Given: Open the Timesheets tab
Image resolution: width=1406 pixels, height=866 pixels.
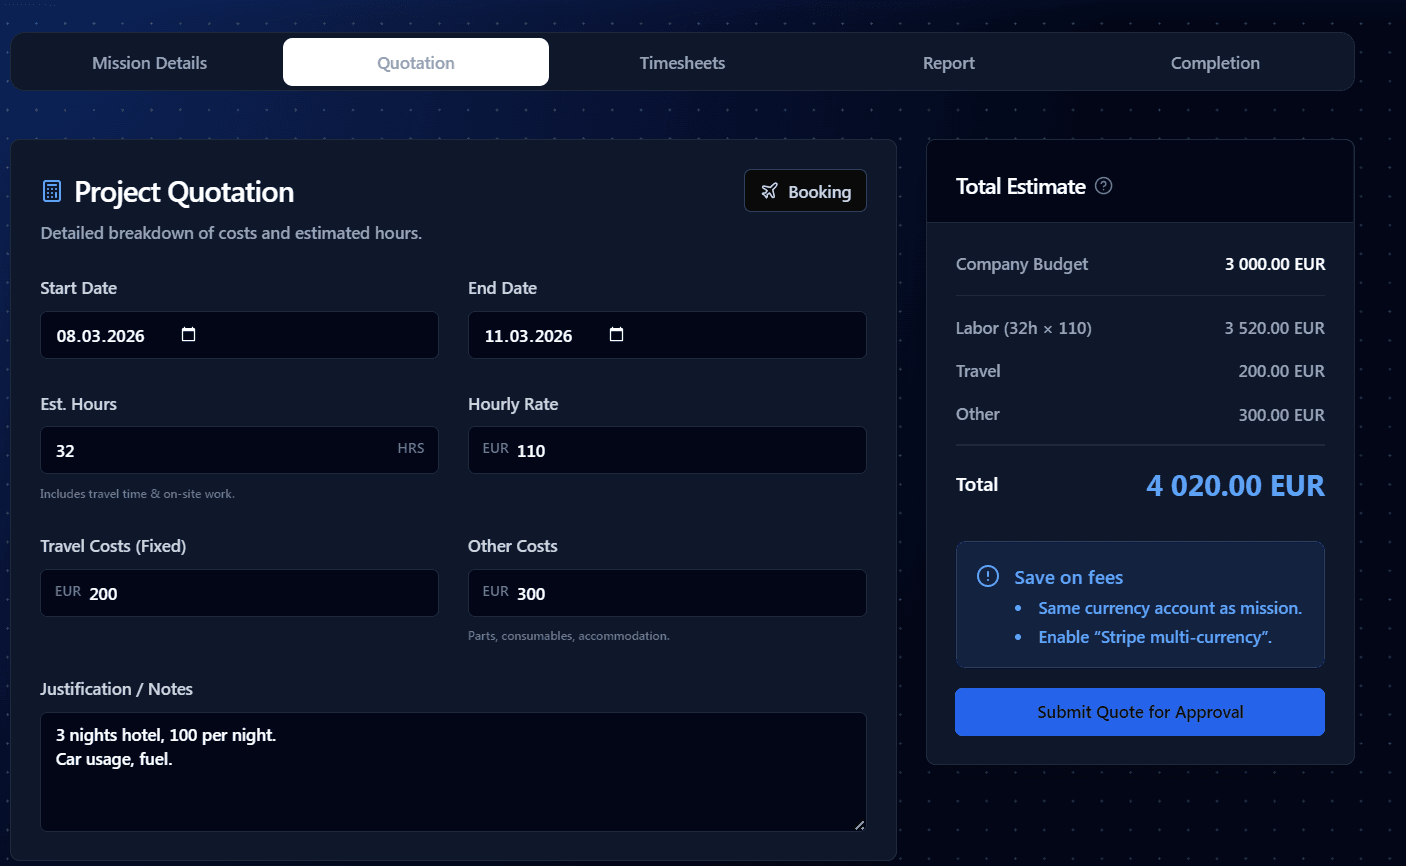Looking at the screenshot, I should 682,63.
